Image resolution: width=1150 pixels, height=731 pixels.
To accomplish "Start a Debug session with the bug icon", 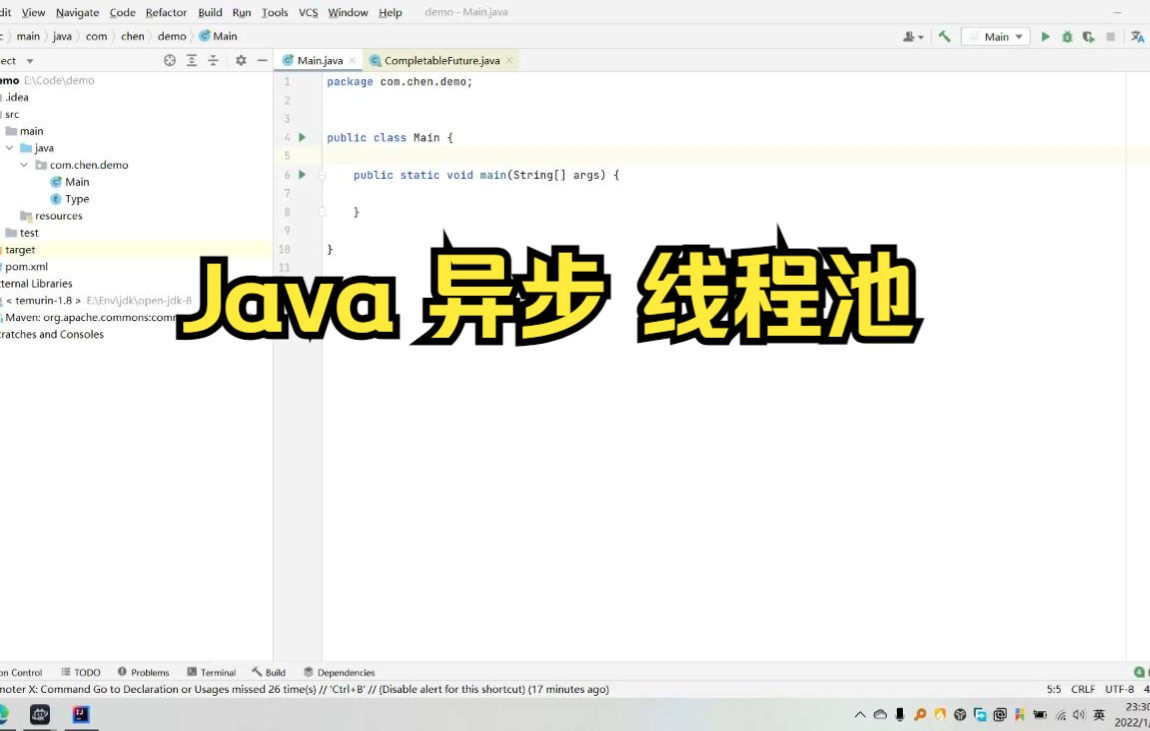I will pos(1066,36).
